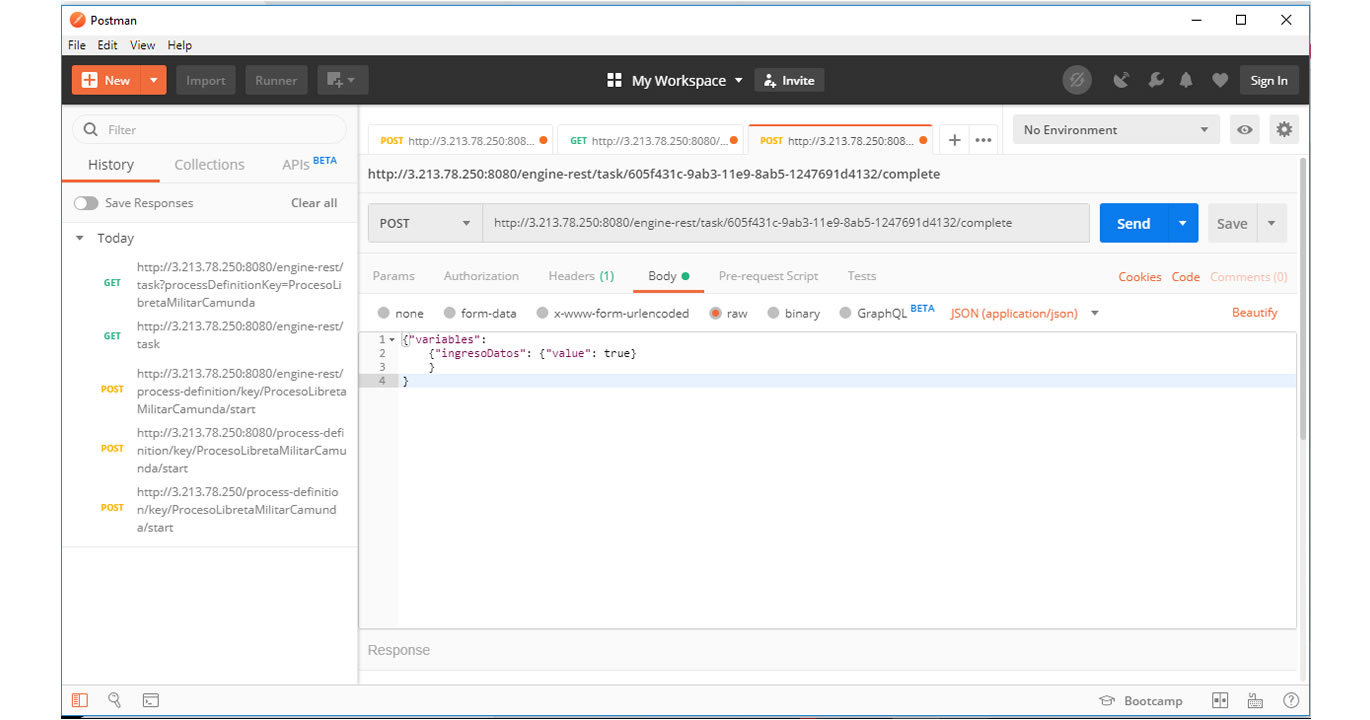Select the first POST request tab
Image resolution: width=1370 pixels, height=720 pixels.
click(460, 141)
